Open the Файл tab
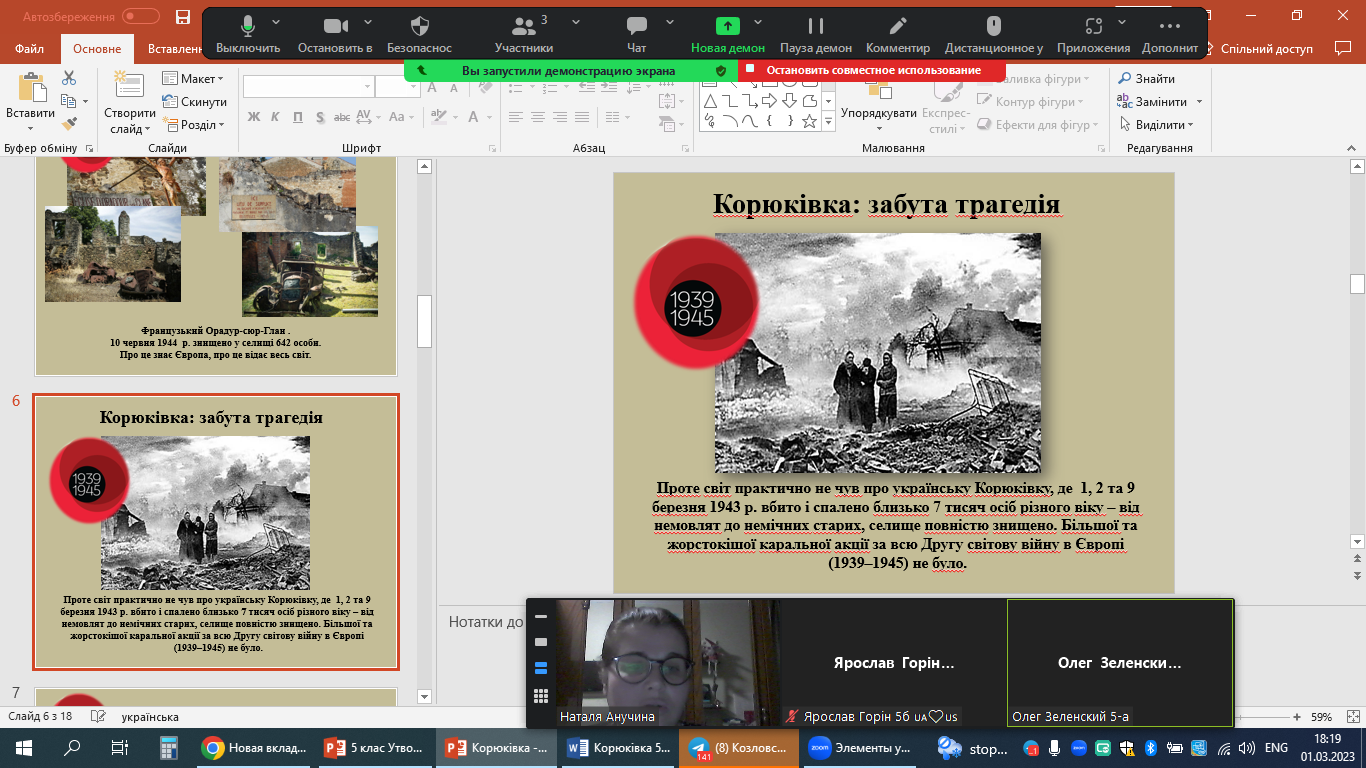Viewport: 1366px width, 768px height. (x=30, y=48)
